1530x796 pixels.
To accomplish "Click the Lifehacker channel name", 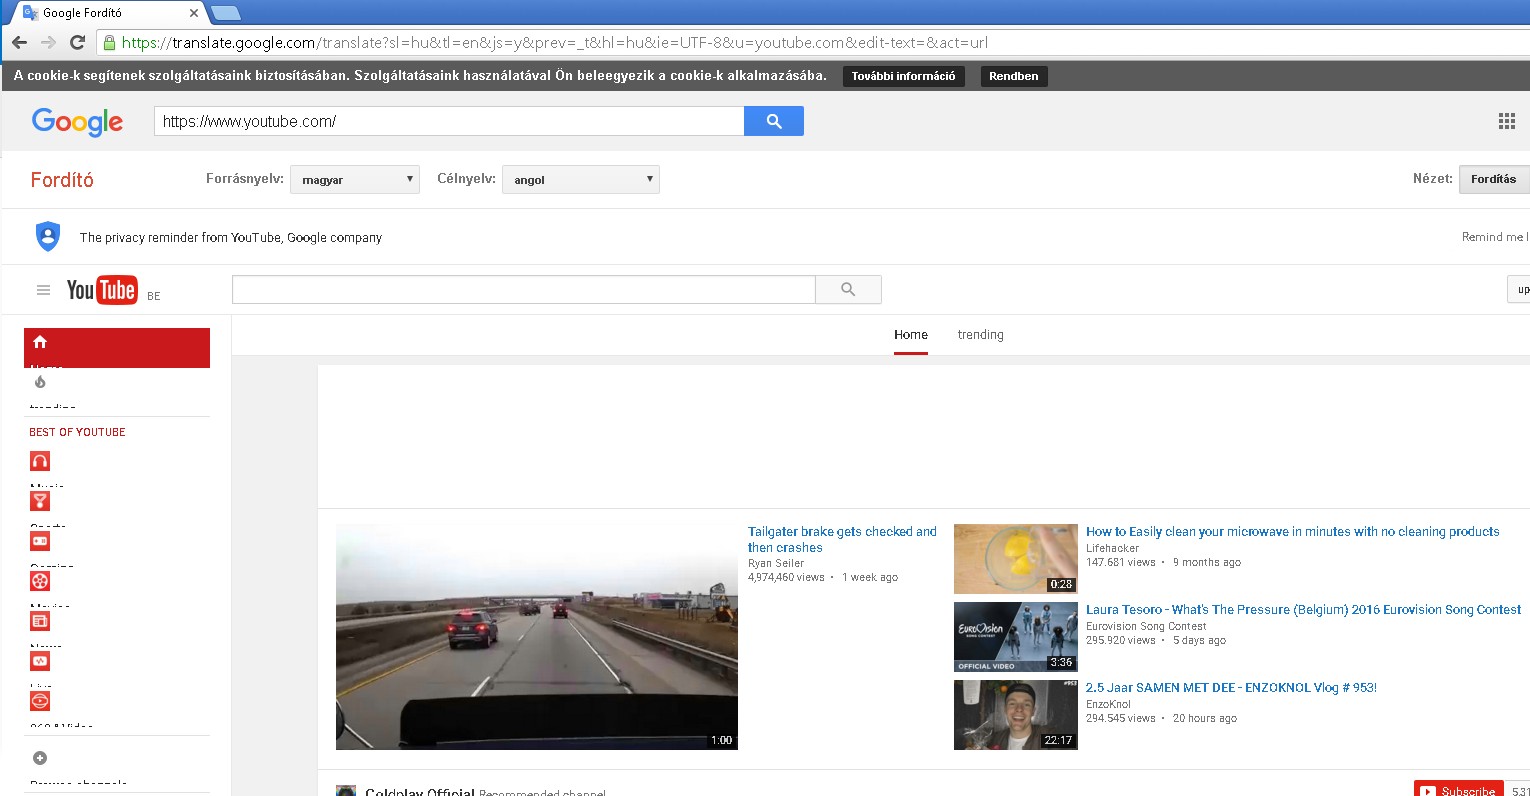I will [1113, 548].
